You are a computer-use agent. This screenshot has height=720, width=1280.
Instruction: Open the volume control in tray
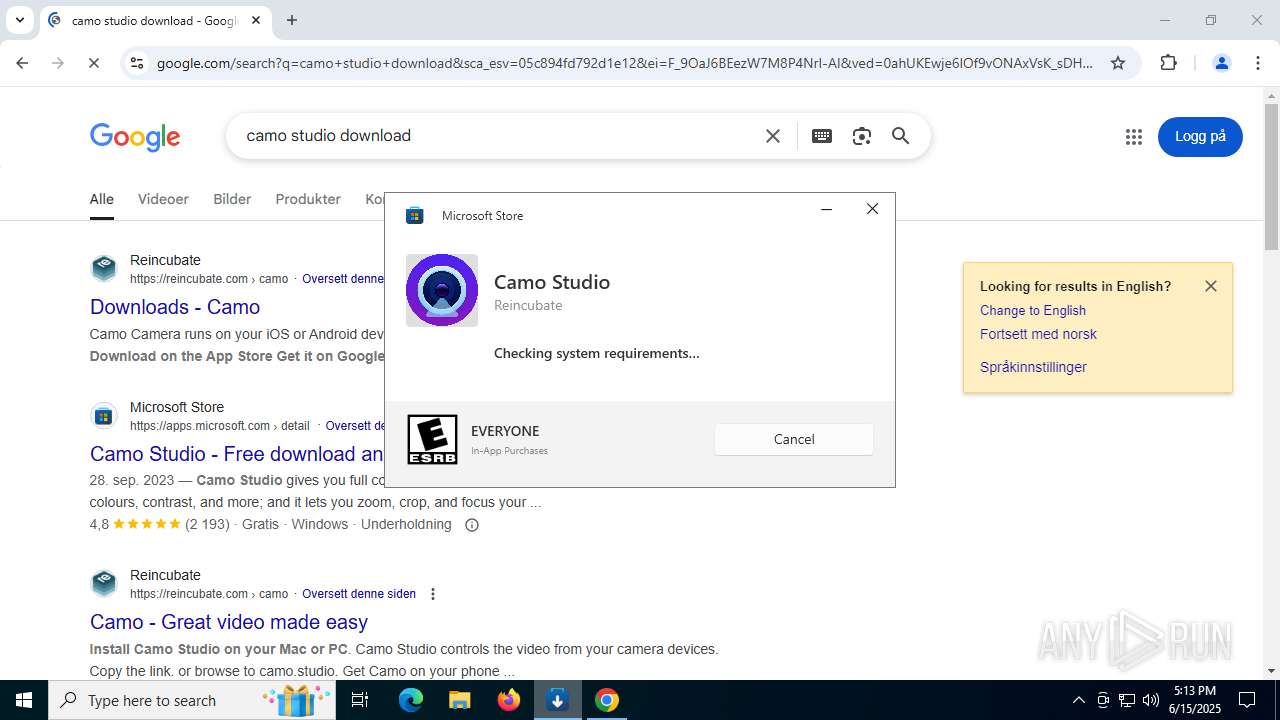[1151, 700]
